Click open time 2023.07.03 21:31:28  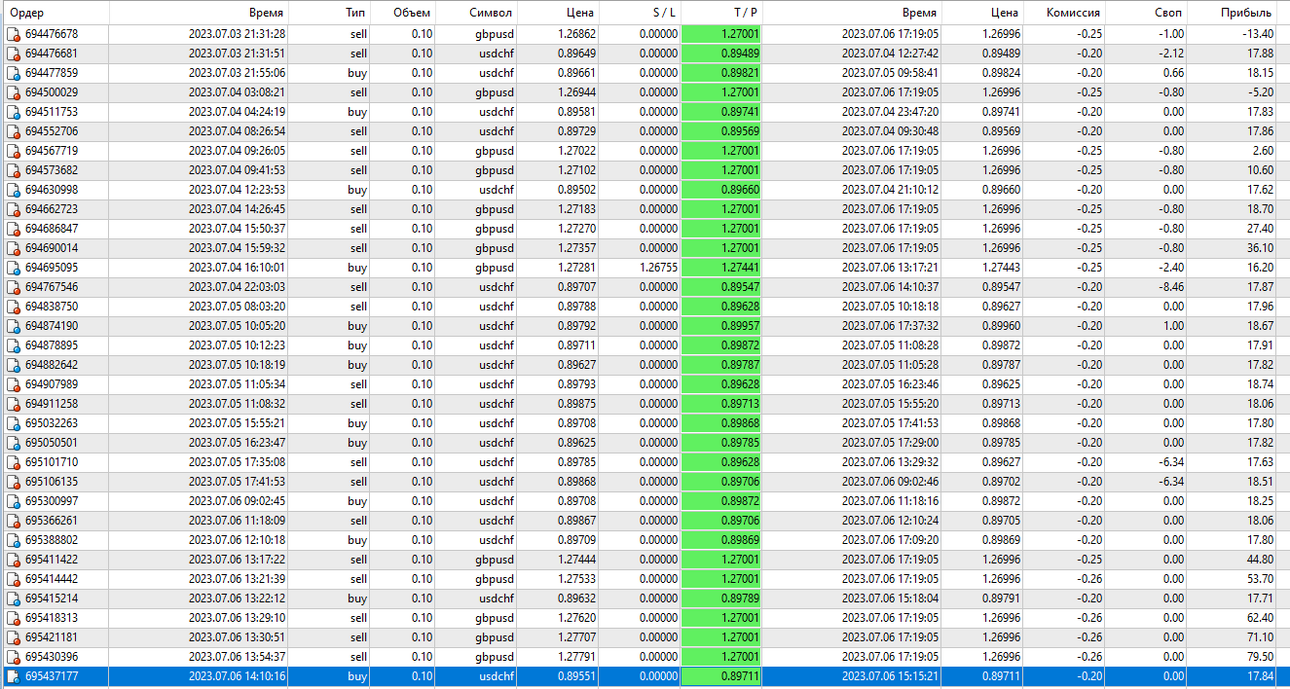coord(237,34)
